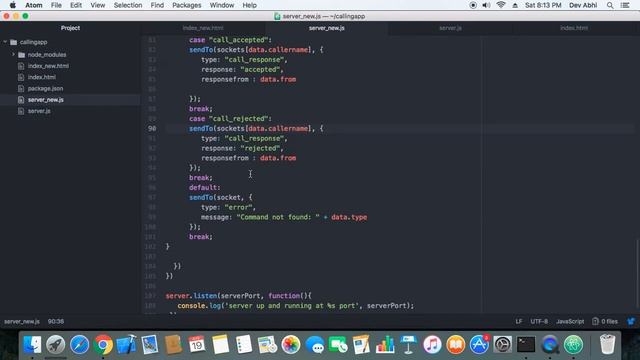Image resolution: width=640 pixels, height=360 pixels.
Task: Open the Packages menu
Action: click(187, 5)
